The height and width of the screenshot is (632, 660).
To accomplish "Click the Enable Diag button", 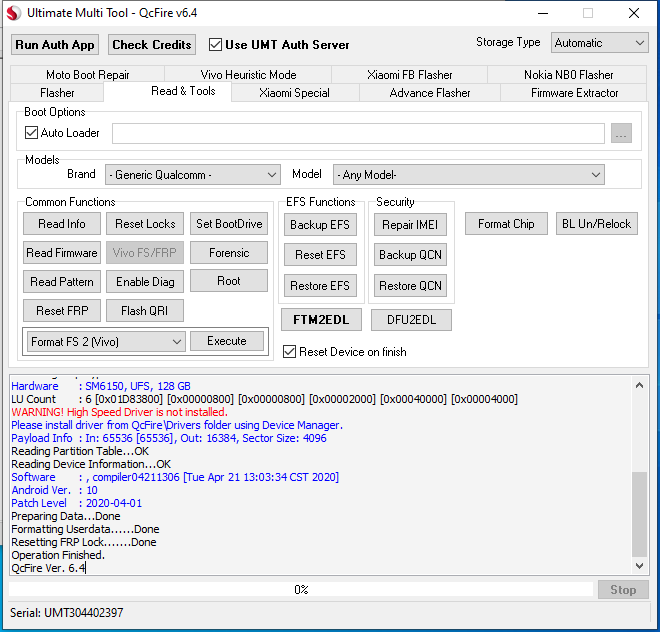I will (145, 282).
